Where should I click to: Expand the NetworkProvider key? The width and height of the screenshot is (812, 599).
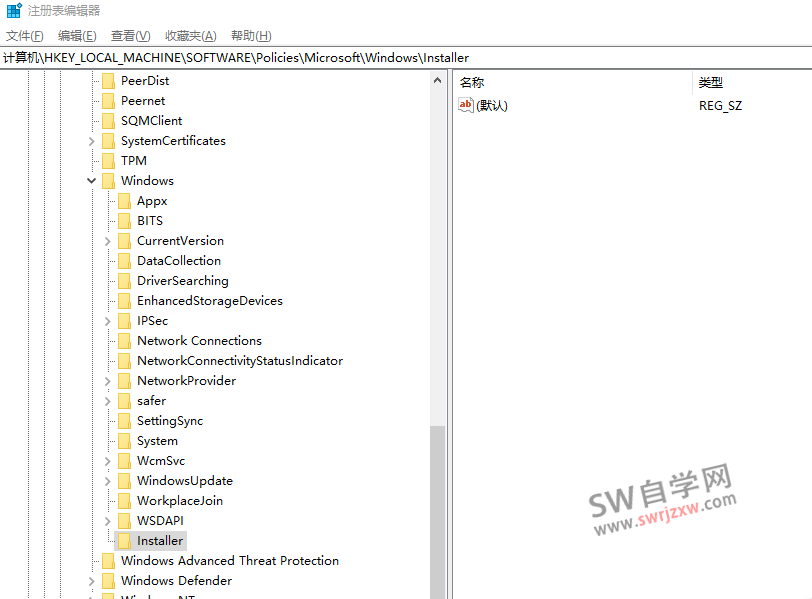point(108,381)
